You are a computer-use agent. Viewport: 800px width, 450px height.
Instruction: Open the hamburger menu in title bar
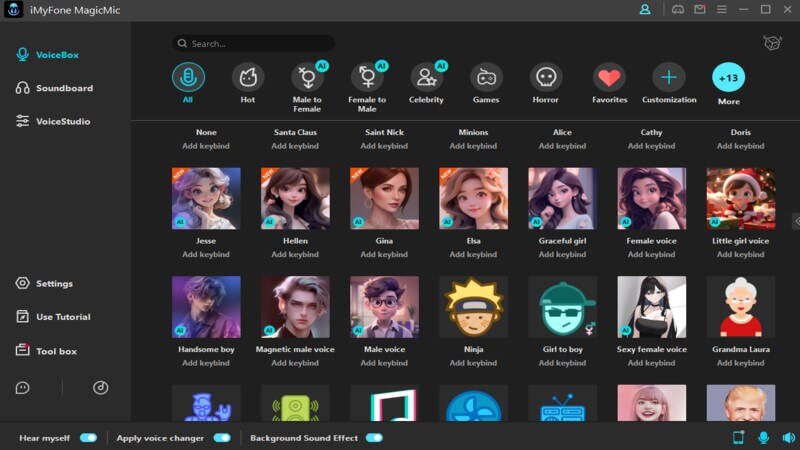721,9
